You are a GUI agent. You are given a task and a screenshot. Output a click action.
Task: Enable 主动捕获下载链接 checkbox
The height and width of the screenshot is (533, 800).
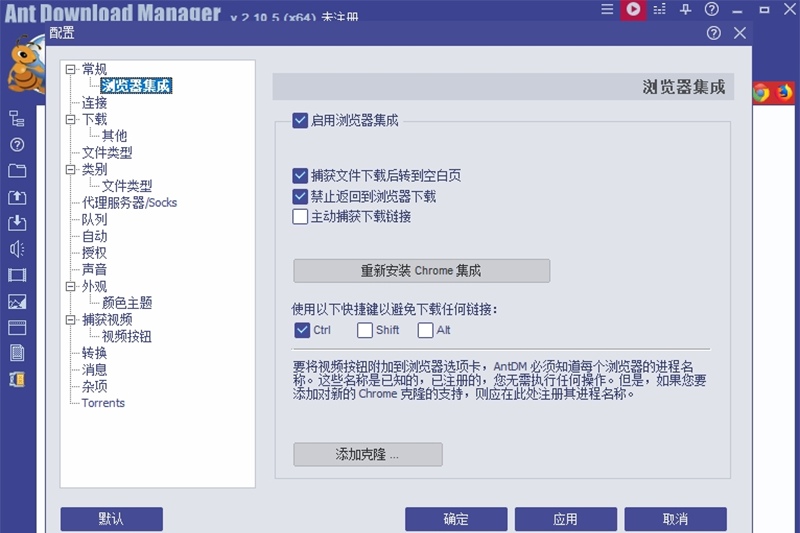coord(300,217)
